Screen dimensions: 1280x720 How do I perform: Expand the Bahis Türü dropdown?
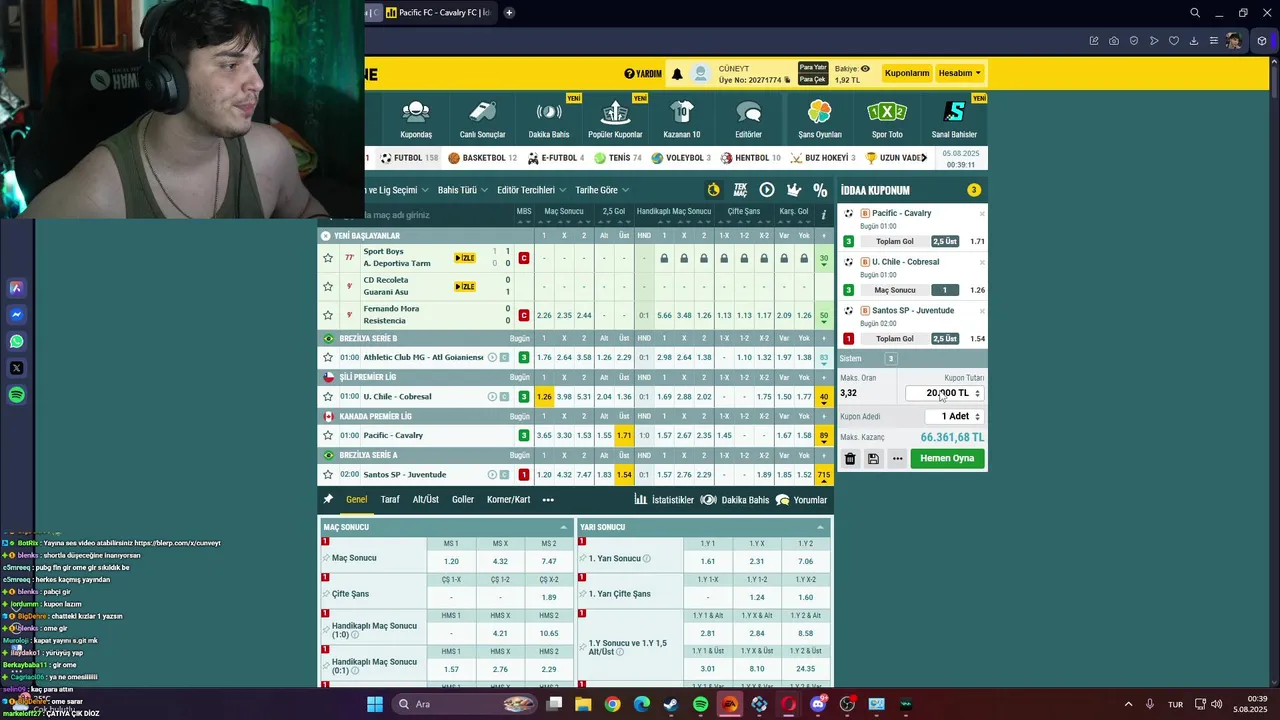(x=461, y=190)
